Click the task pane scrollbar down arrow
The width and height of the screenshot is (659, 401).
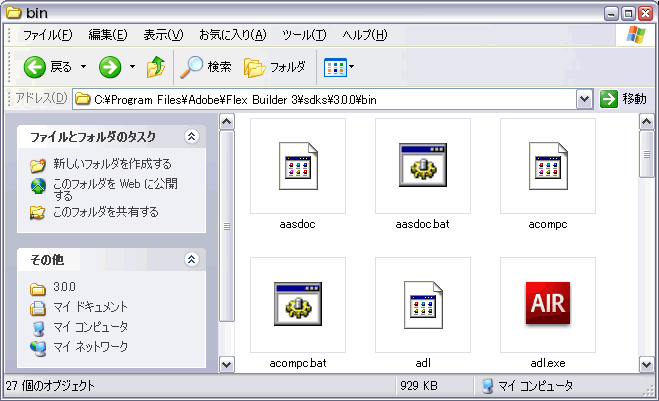(x=227, y=364)
